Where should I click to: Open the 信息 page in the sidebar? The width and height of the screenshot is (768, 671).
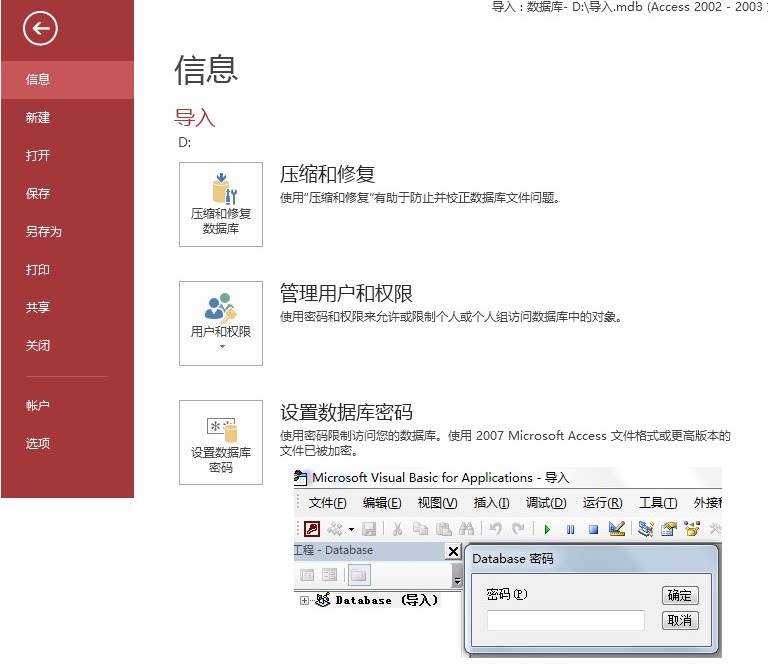(68, 79)
